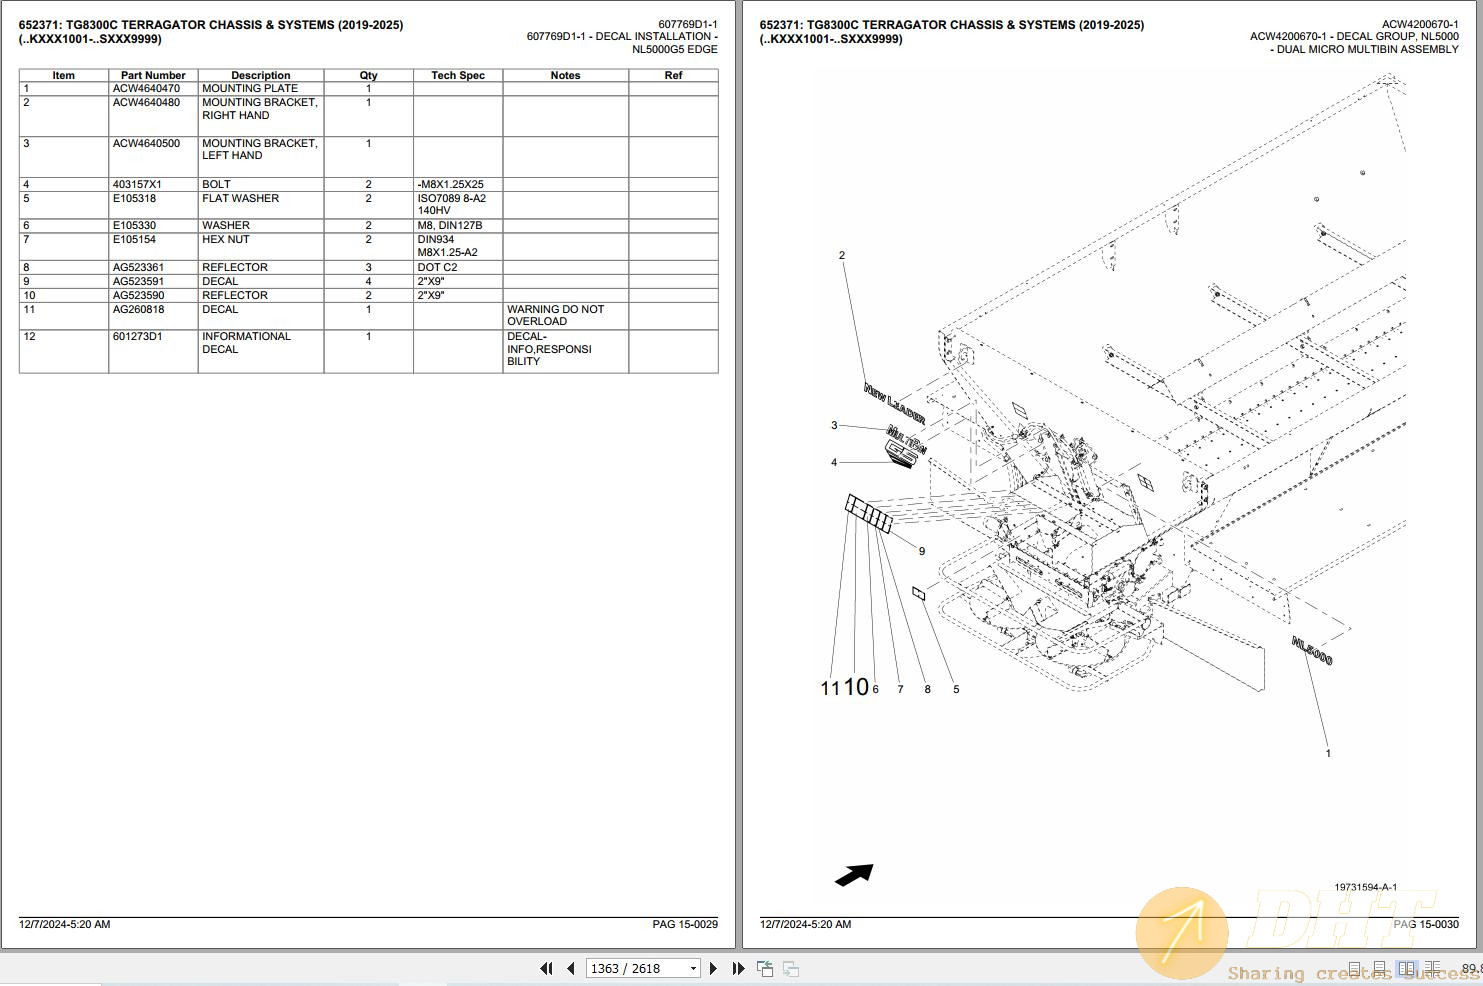Click the 607769D1-1 header on left page
Screen dimensions: 1483x986
(688, 24)
